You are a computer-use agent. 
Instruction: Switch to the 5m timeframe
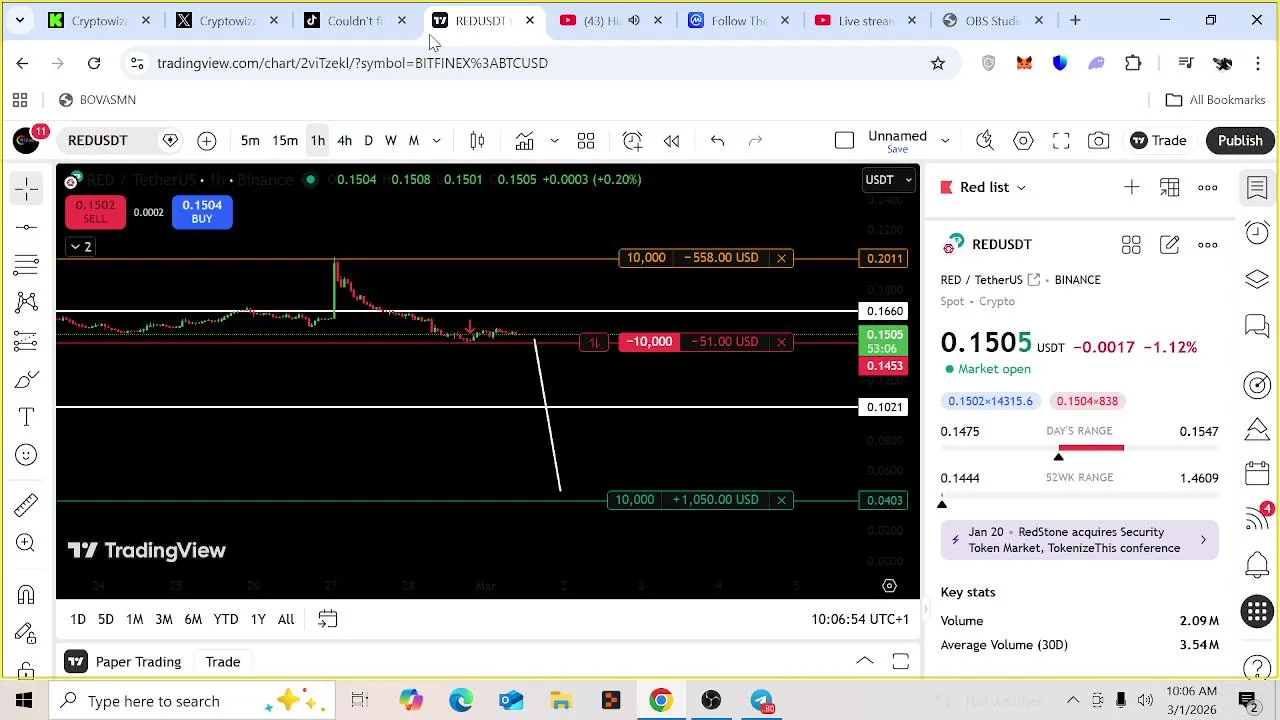click(x=250, y=141)
